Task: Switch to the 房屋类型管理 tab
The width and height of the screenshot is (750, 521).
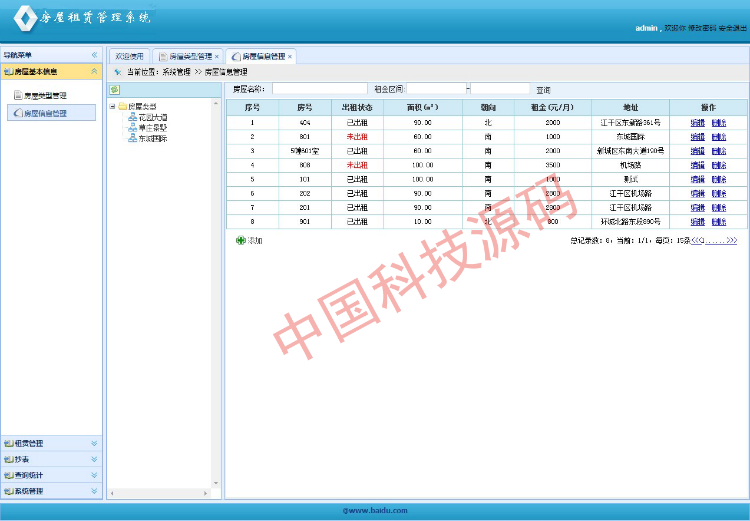Action: 187,56
